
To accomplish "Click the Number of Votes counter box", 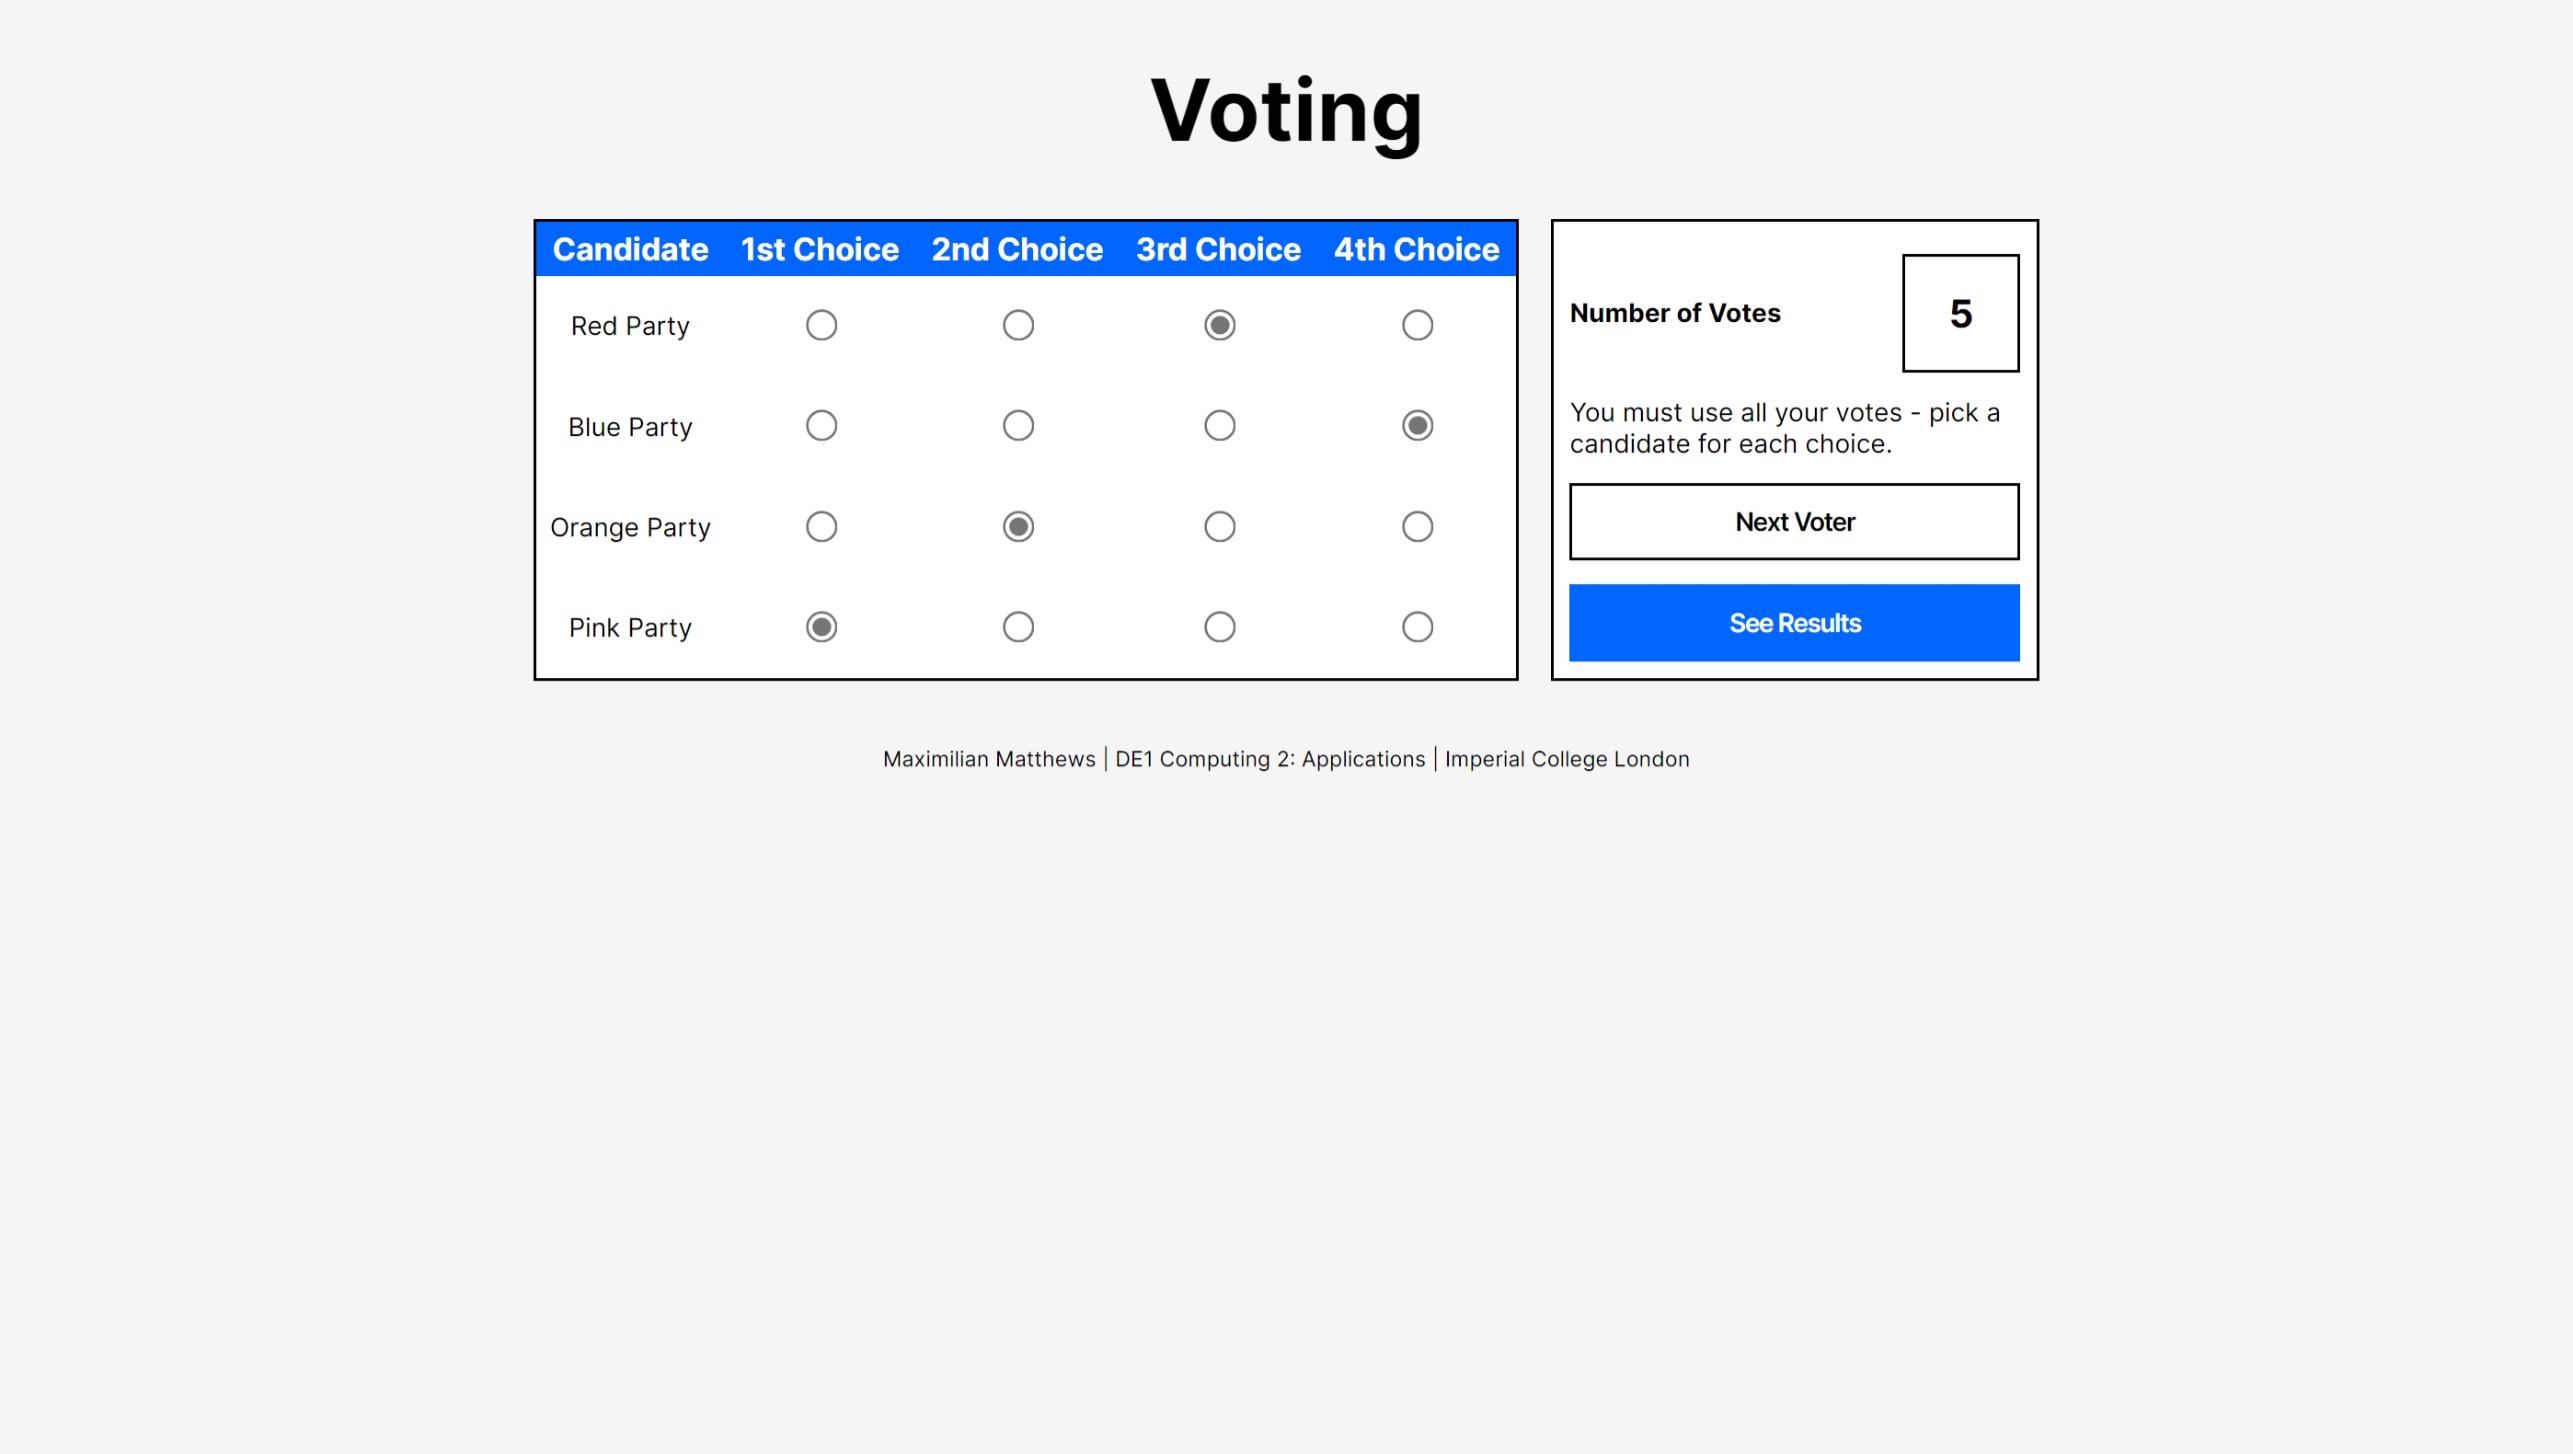I will pyautogui.click(x=1960, y=313).
